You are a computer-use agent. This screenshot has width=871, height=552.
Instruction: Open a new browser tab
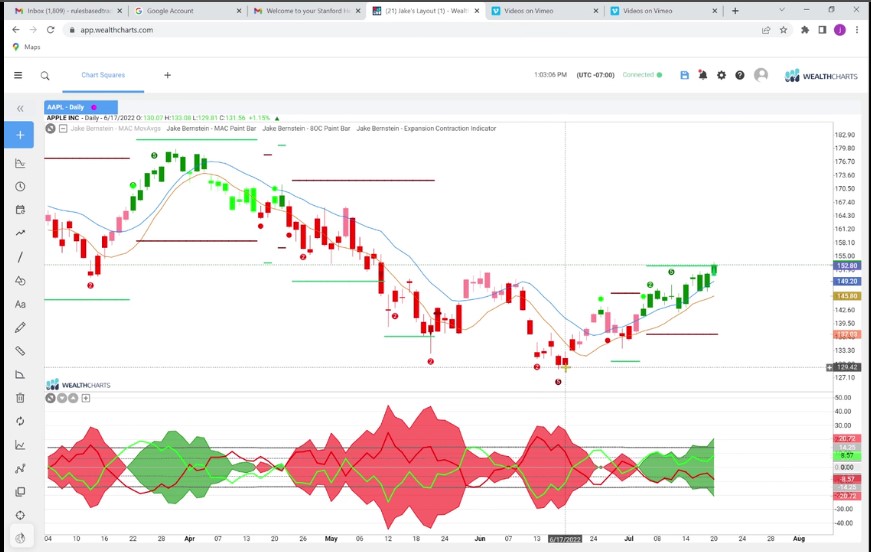[x=735, y=11]
